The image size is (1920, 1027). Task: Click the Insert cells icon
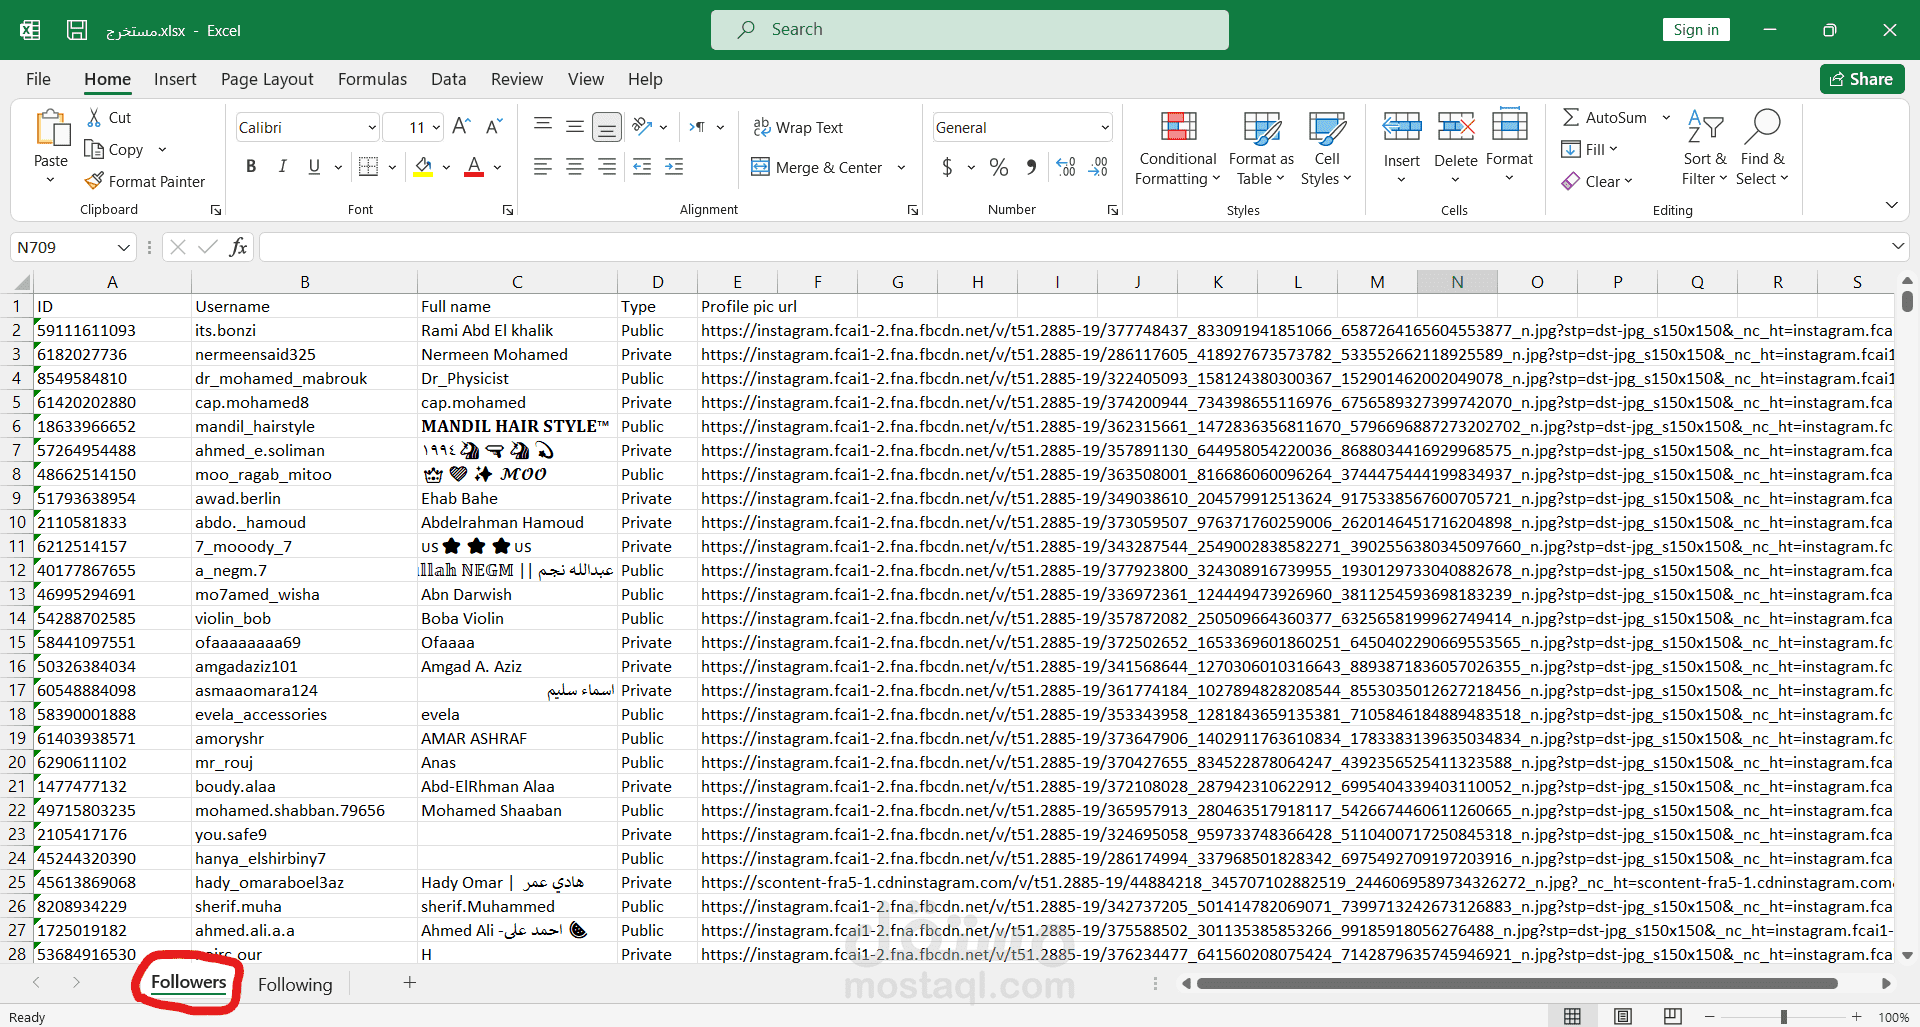click(x=1402, y=127)
